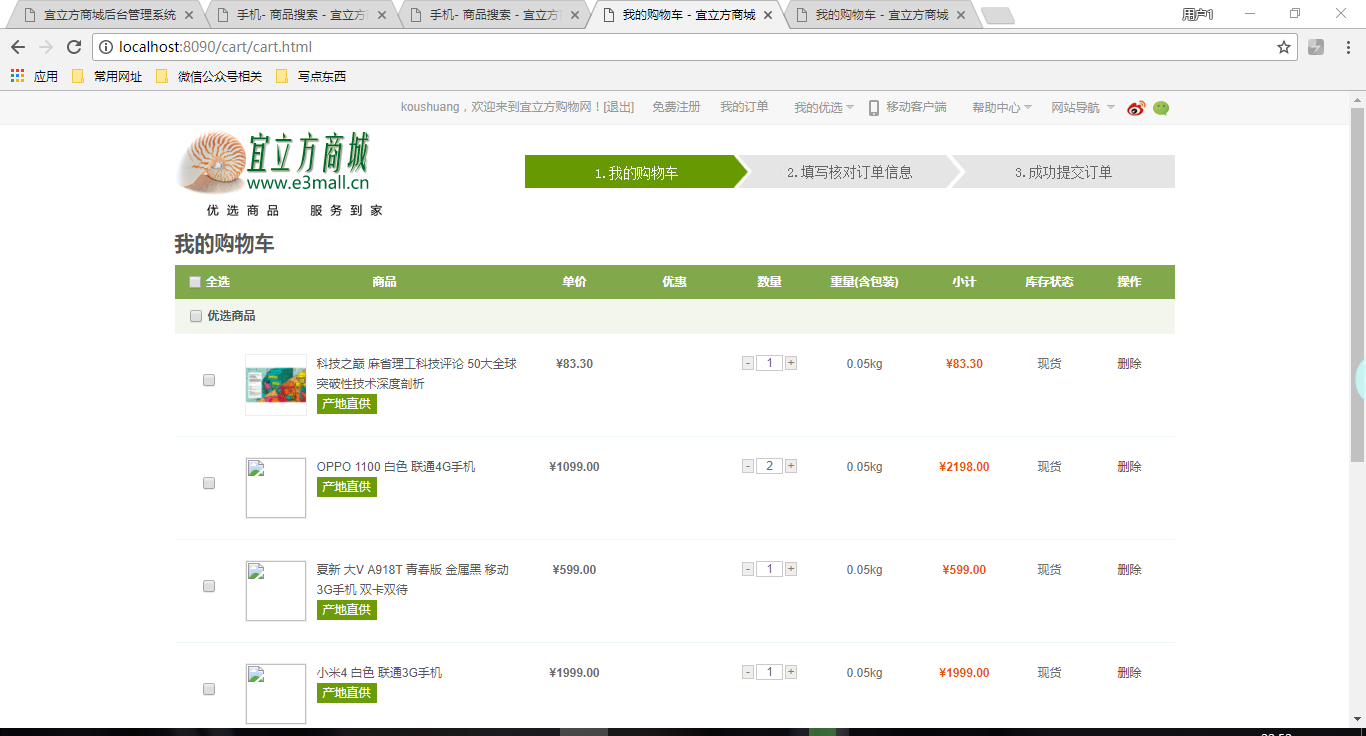
Task: Decrease quantity of OPPO 1100 phone
Action: pos(748,466)
